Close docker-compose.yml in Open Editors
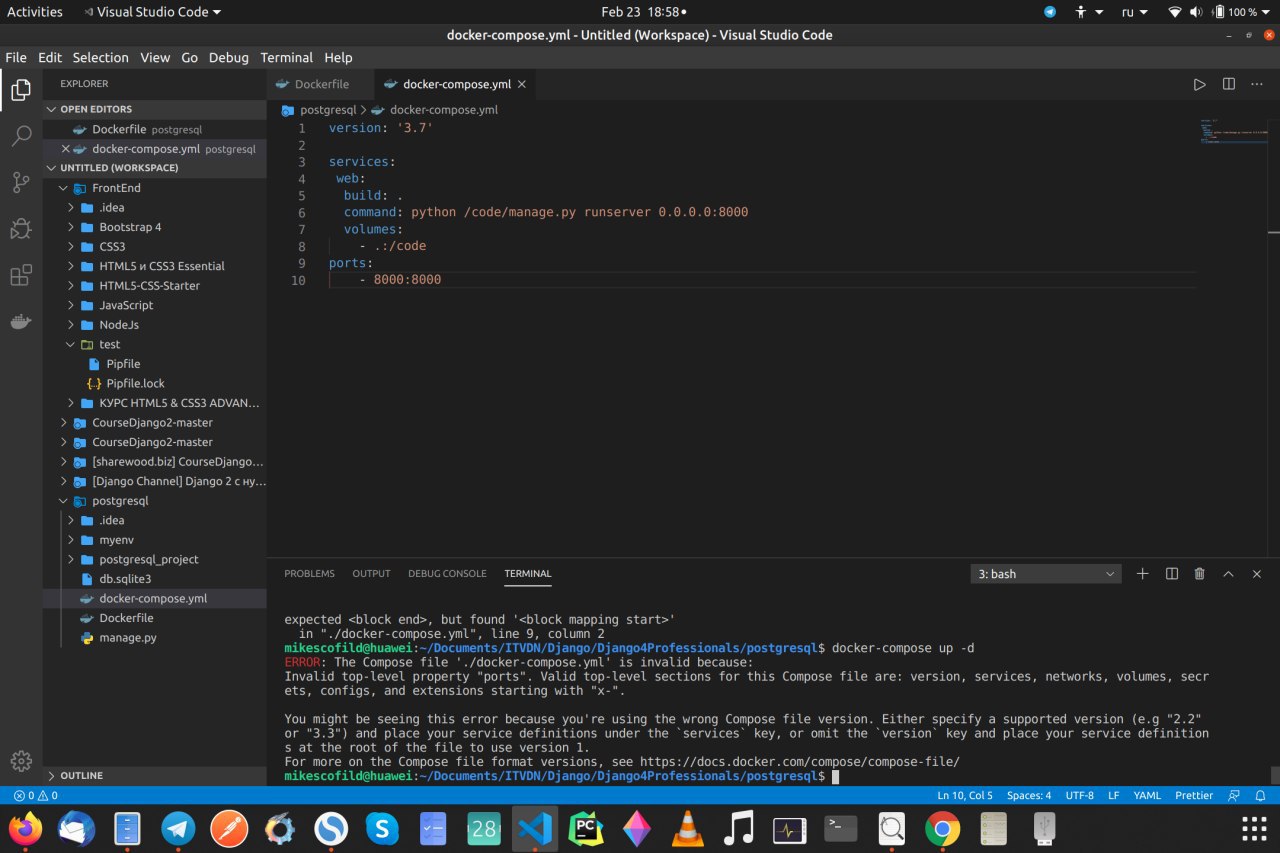Screen dimensions: 1280x853 point(66,149)
